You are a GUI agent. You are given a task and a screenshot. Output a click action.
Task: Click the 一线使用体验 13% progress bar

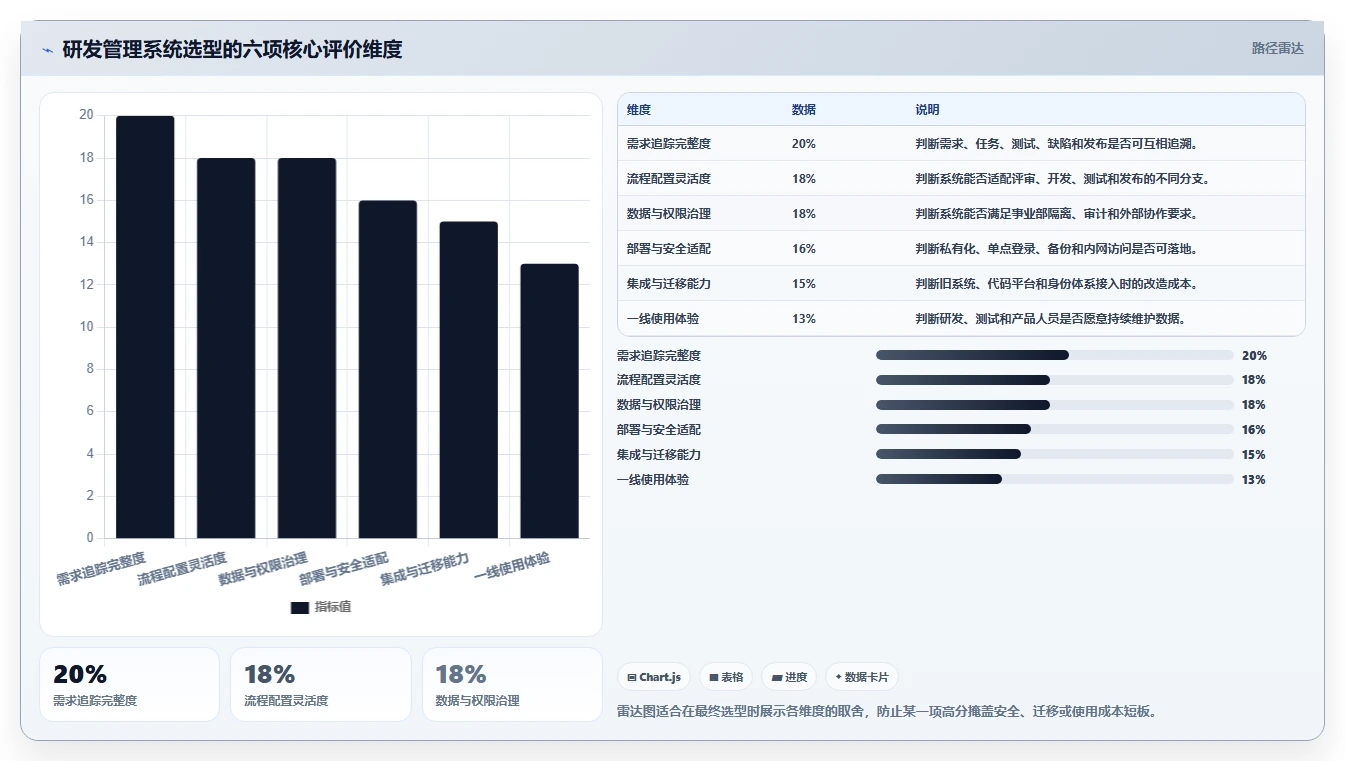pyautogui.click(x=1055, y=479)
